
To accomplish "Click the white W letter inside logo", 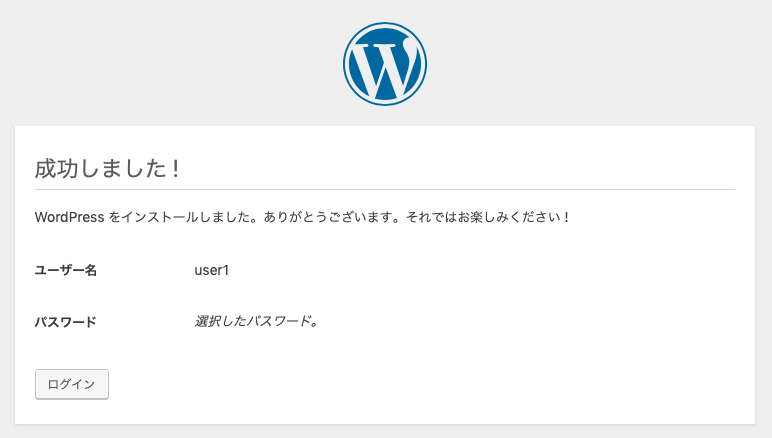I will (386, 67).
